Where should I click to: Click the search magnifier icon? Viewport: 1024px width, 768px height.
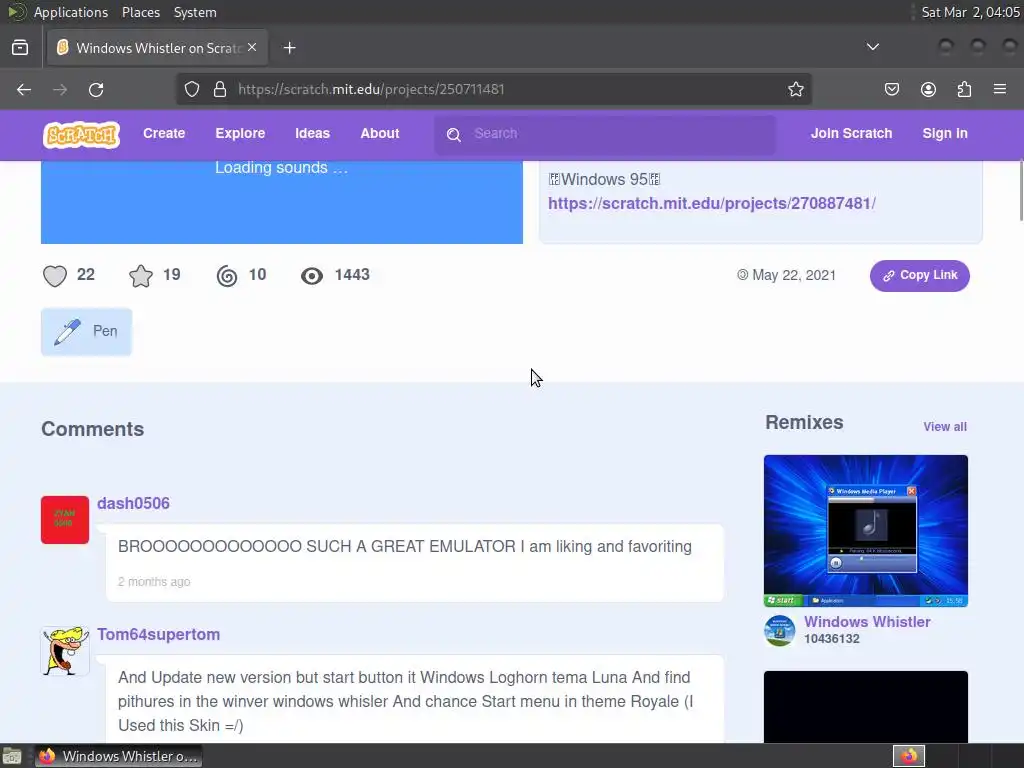(x=454, y=135)
